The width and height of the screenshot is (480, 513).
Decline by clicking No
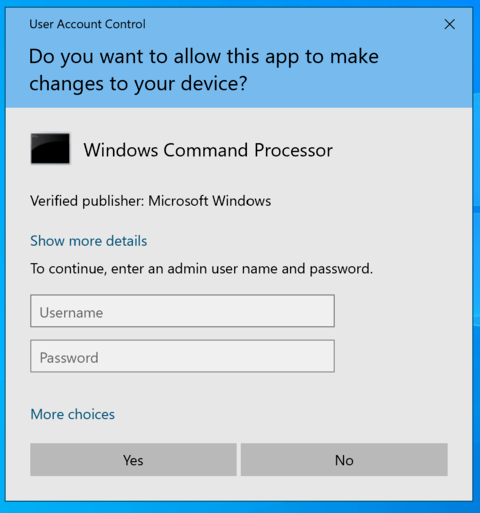pyautogui.click(x=344, y=460)
